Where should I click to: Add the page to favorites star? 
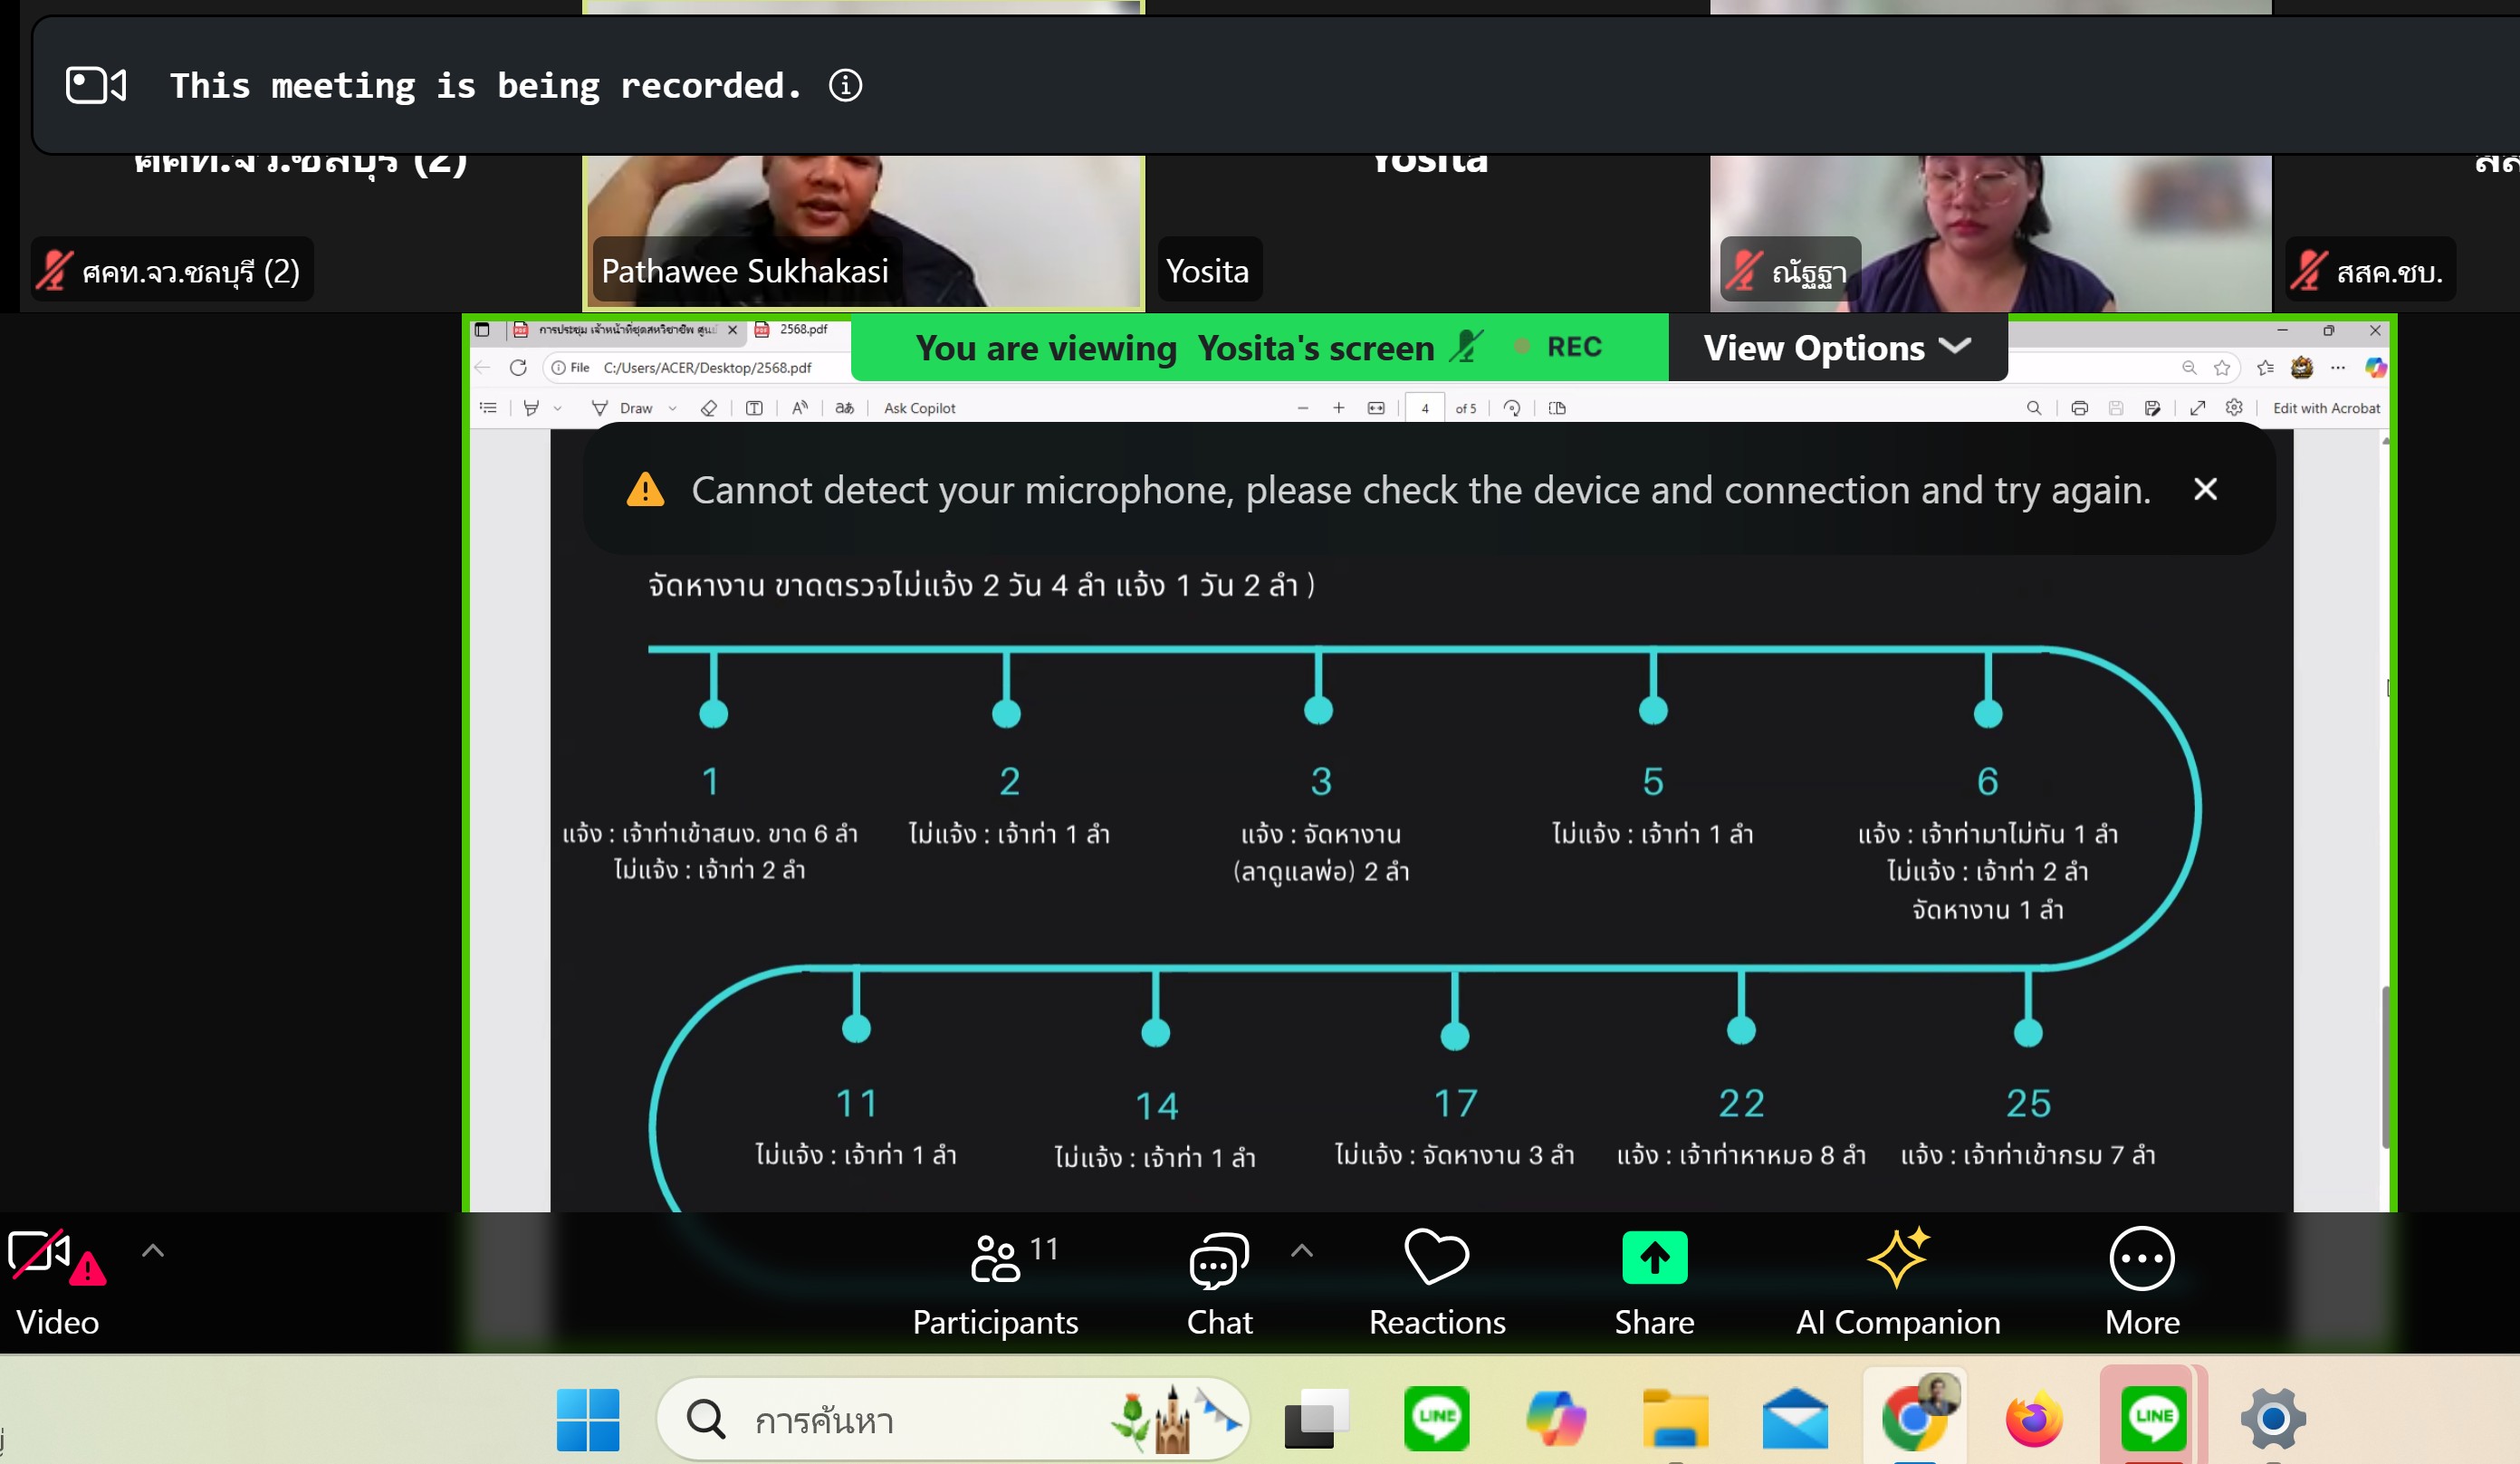[x=2222, y=367]
